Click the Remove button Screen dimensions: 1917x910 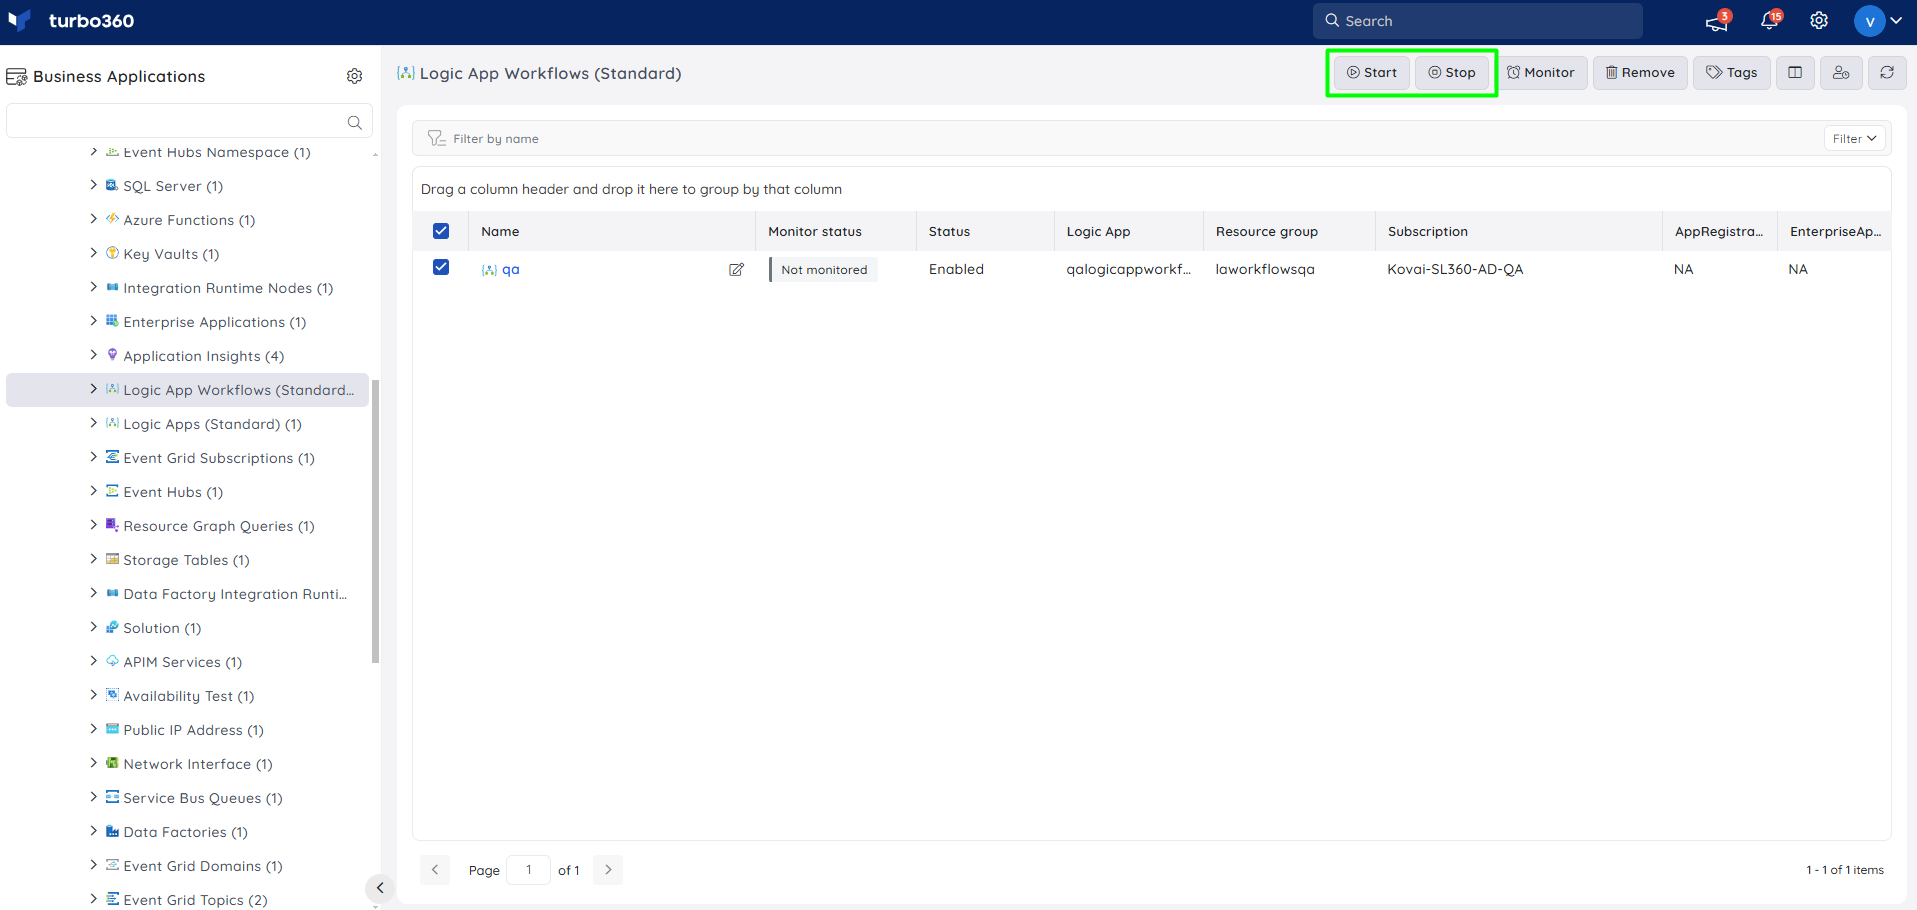point(1640,73)
